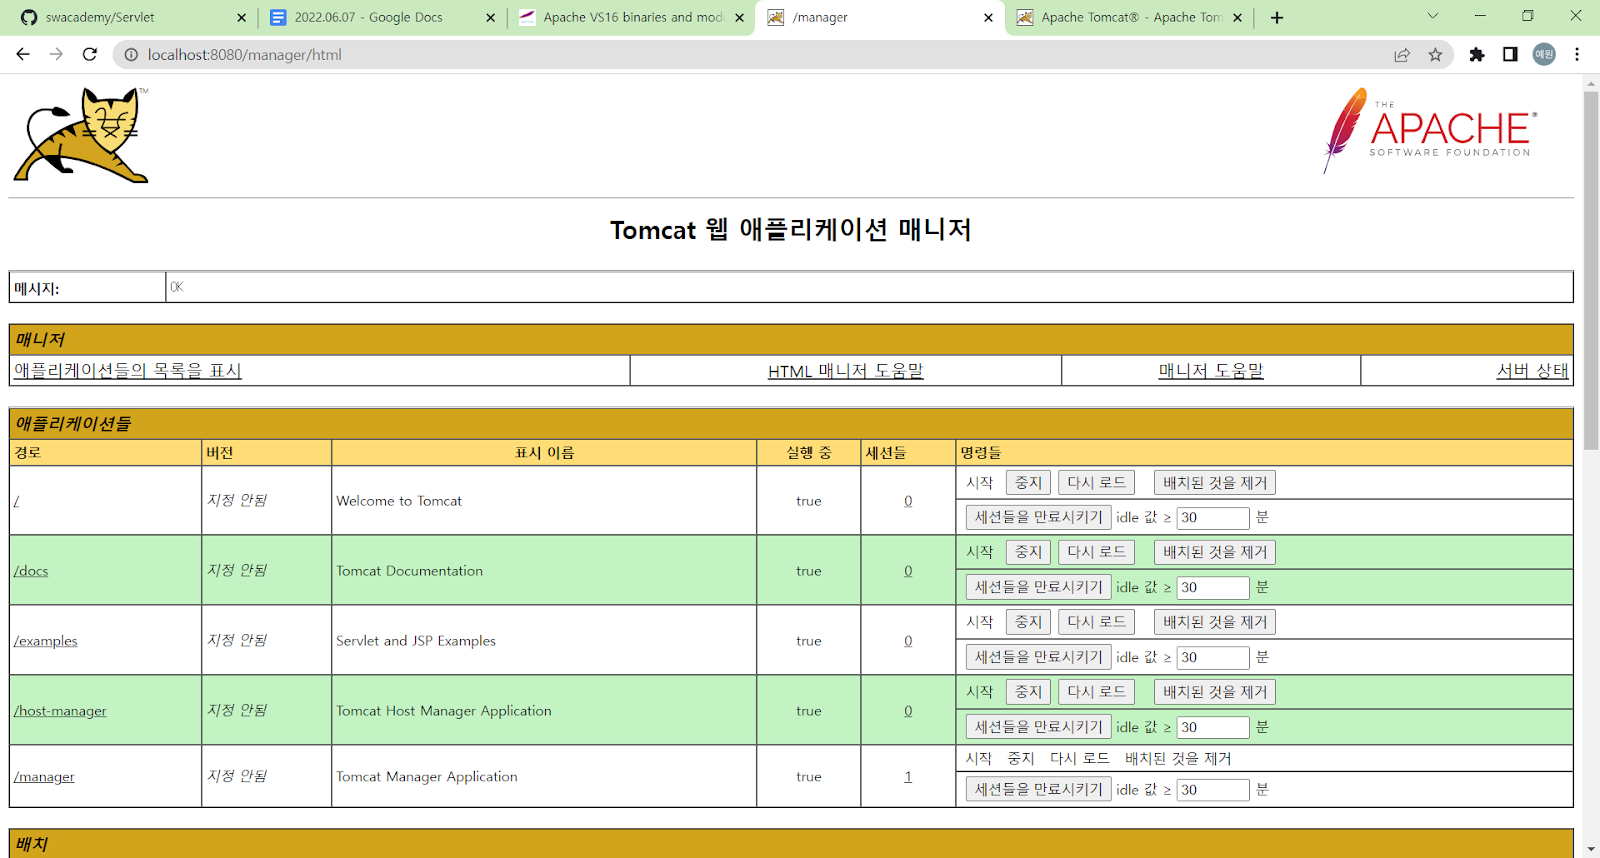Stop /host-manager with 중지 button

click(x=1028, y=692)
